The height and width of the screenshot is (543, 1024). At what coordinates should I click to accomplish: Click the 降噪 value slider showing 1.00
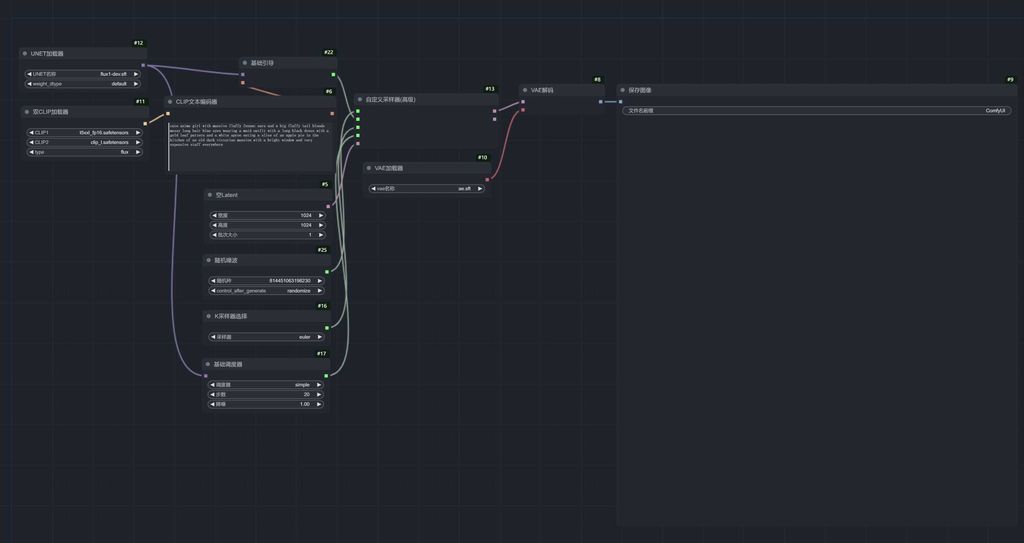click(x=266, y=404)
